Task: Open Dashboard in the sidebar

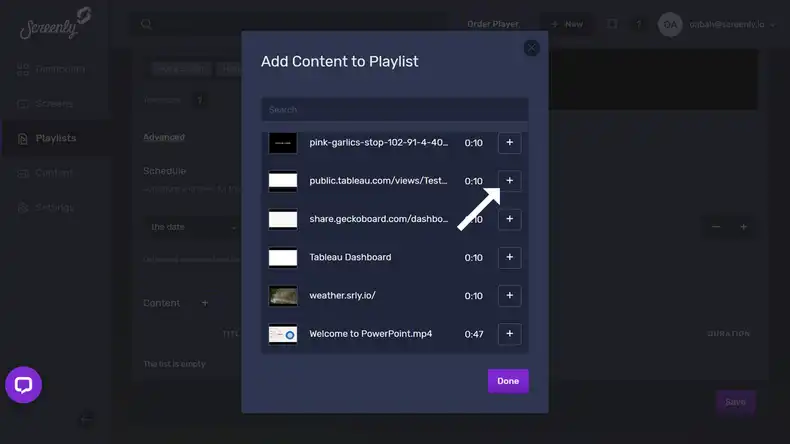Action: (50, 69)
